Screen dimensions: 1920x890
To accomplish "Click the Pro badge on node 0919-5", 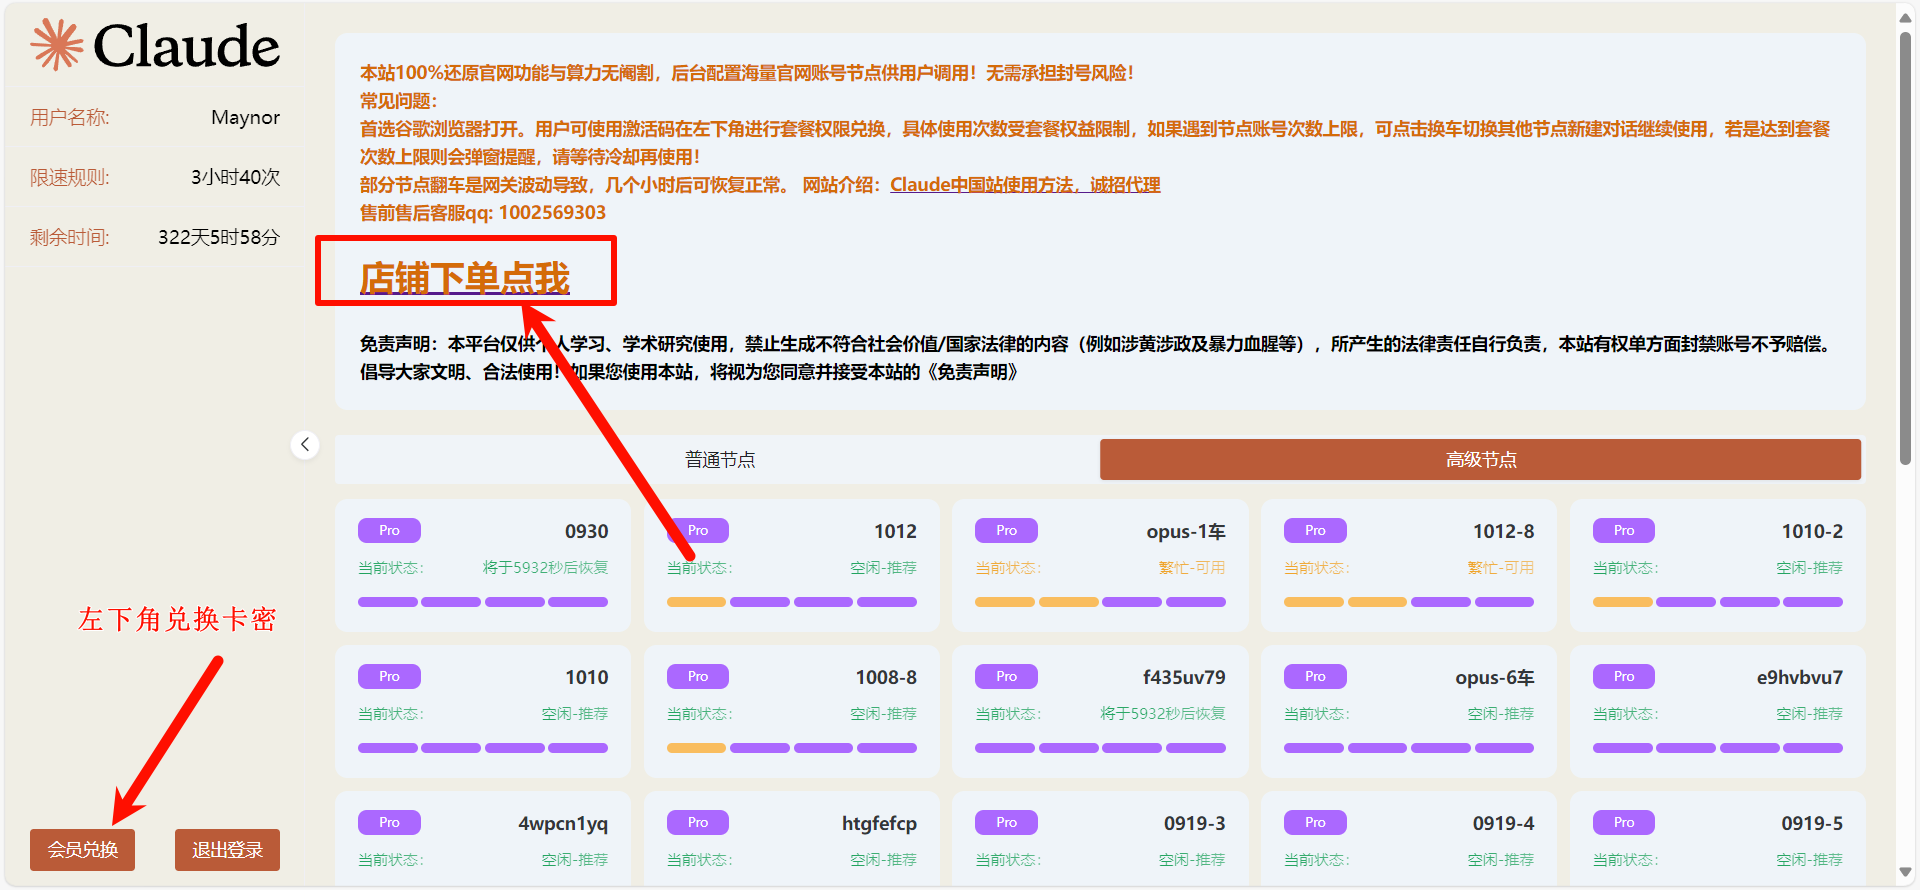I will [x=1624, y=822].
